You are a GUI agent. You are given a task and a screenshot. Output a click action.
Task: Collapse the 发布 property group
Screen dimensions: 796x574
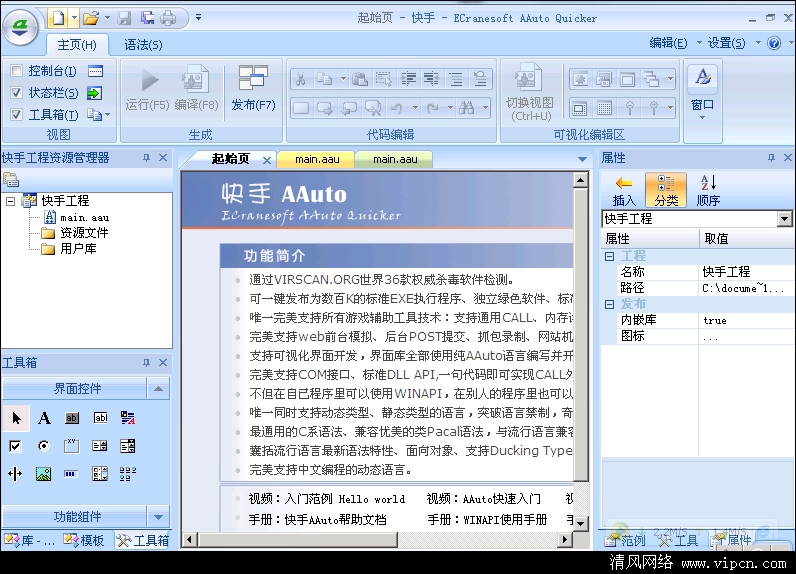click(609, 304)
